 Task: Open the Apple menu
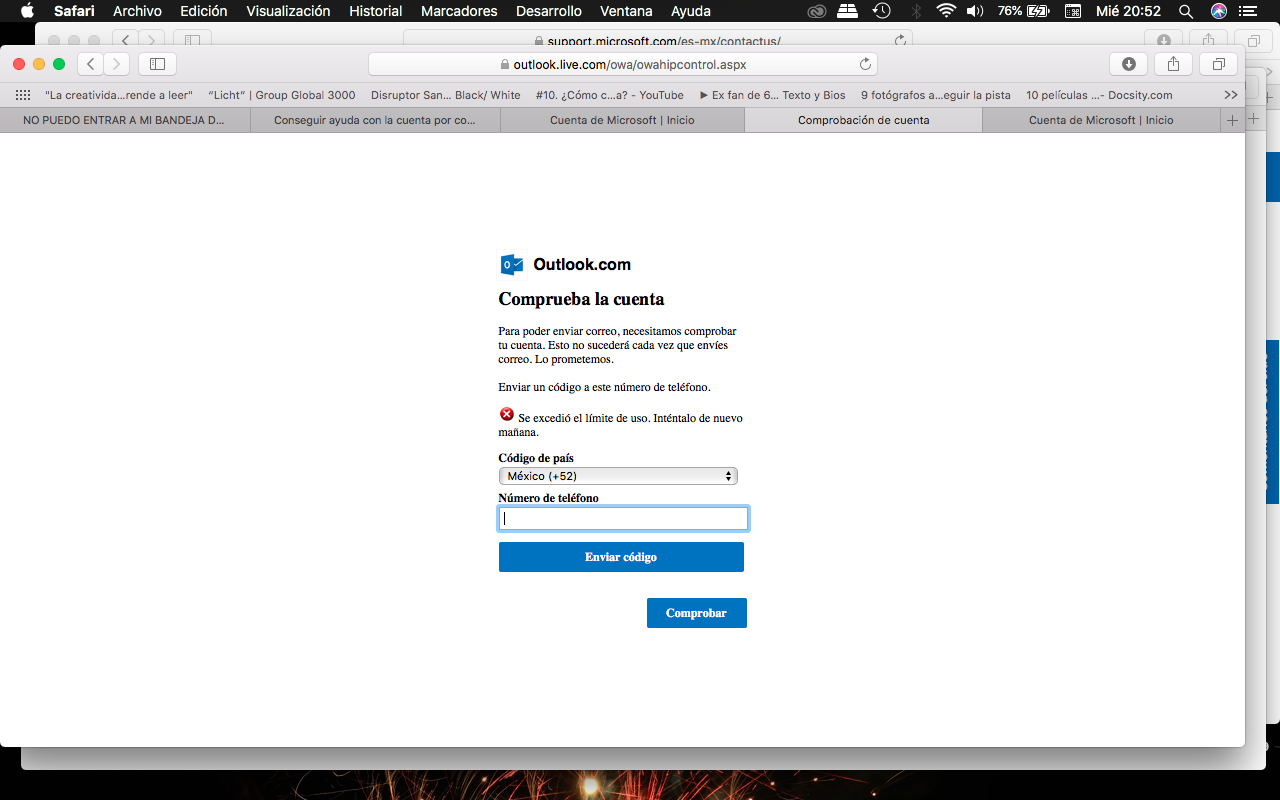pyautogui.click(x=27, y=11)
